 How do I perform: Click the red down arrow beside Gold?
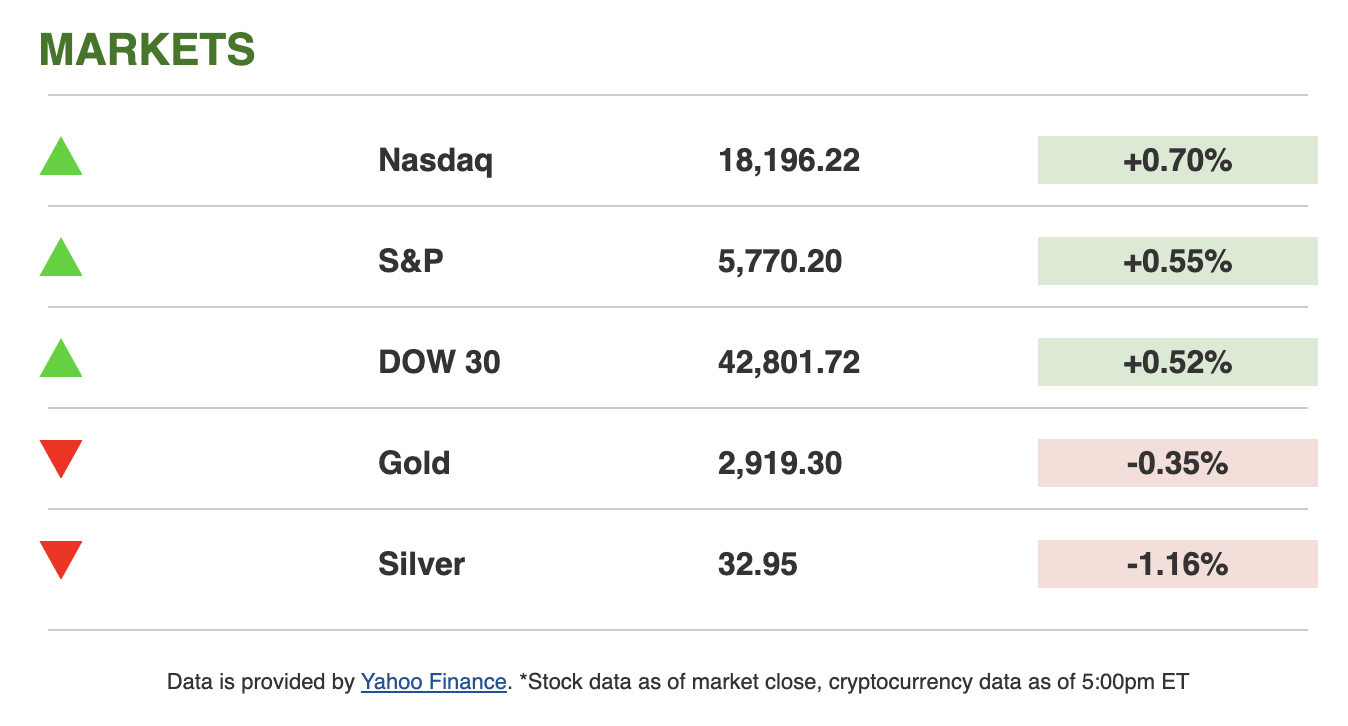tap(61, 457)
